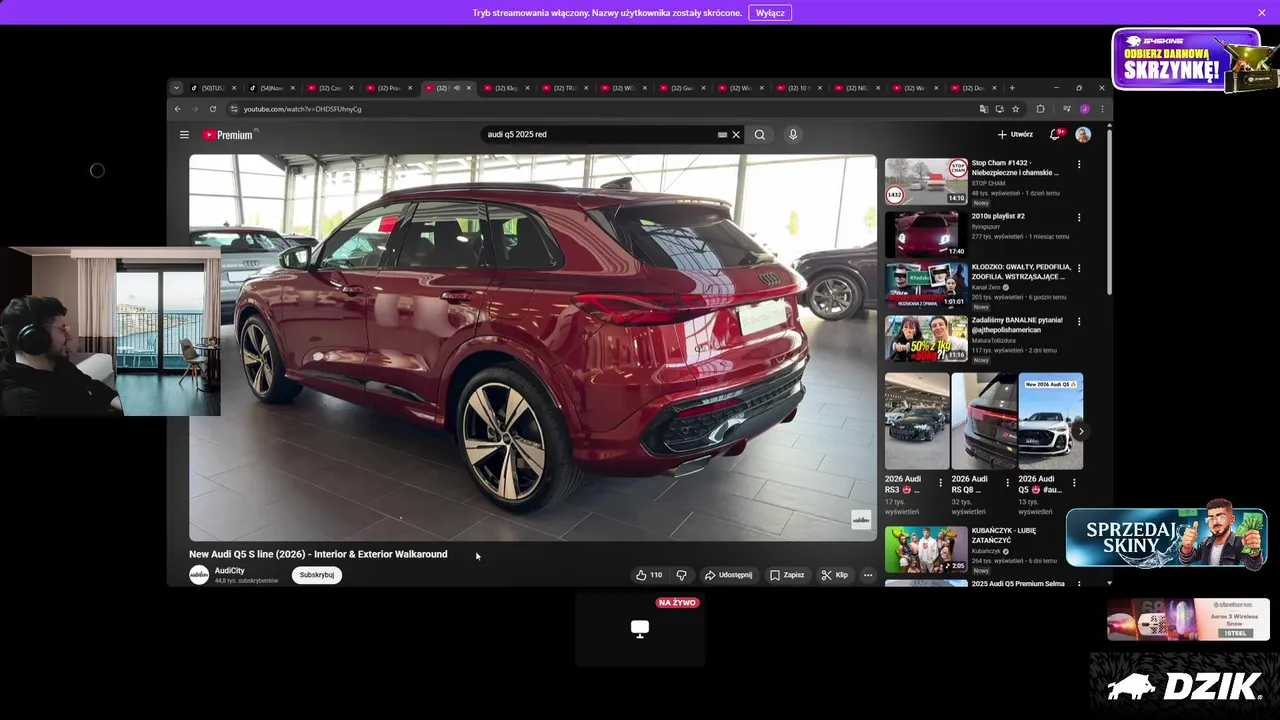Image resolution: width=1280 pixels, height=720 pixels.
Task: Share the video via Udostępnij
Action: [728, 575]
